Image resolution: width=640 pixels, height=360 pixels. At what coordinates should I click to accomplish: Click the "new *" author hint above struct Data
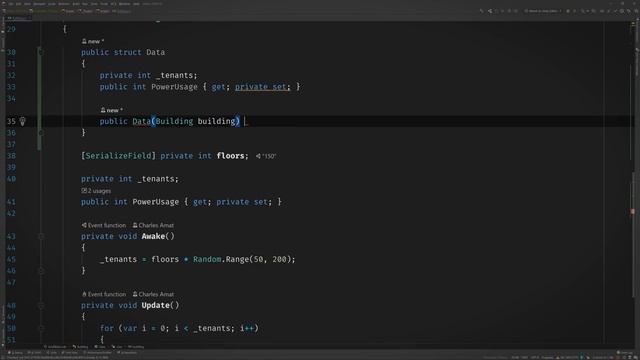[x=93, y=41]
